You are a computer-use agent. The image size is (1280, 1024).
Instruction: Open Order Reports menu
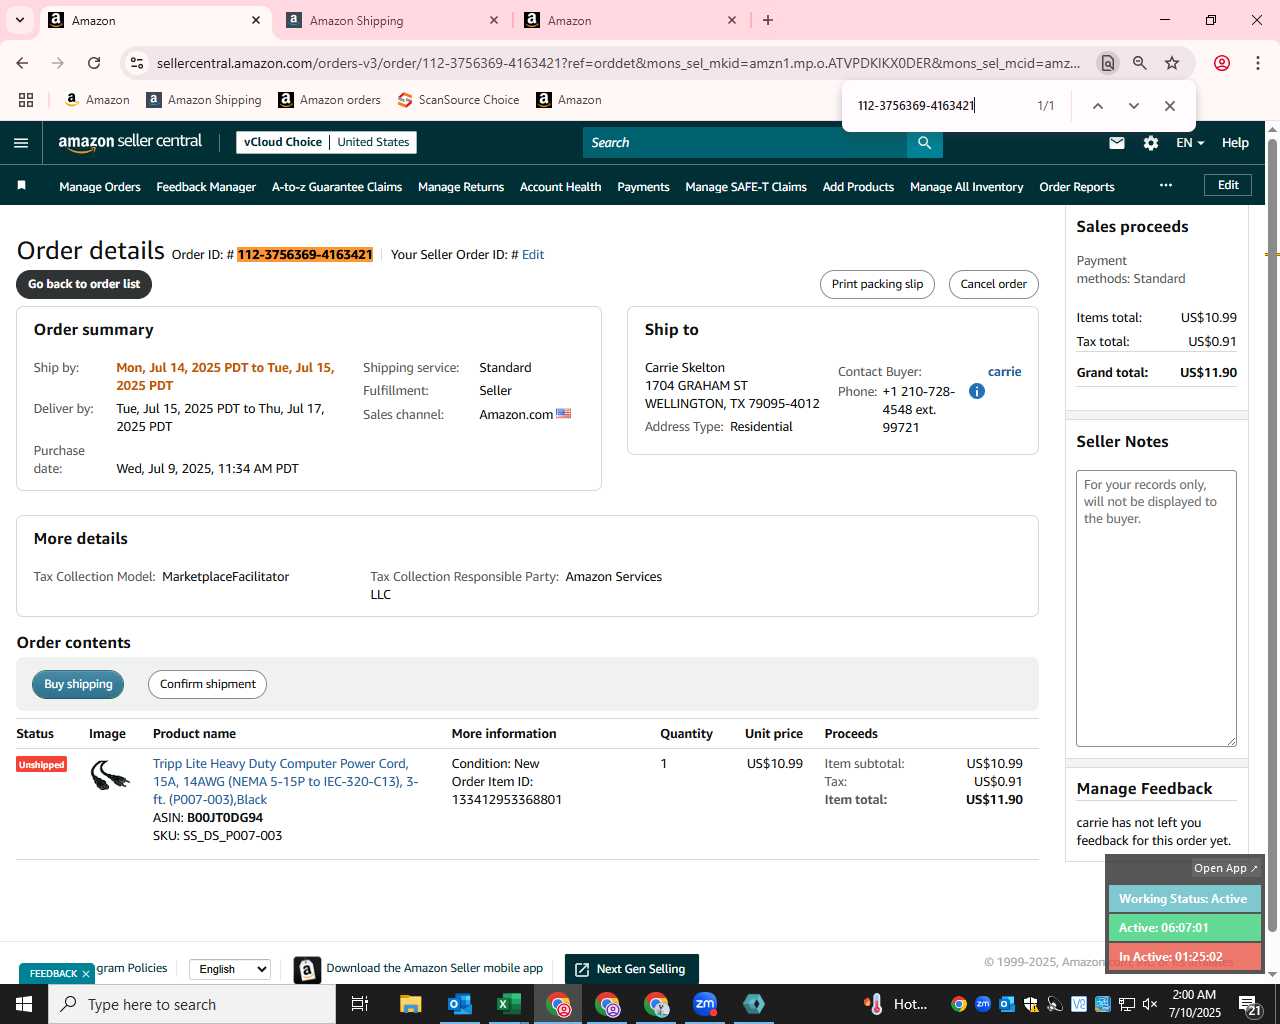click(x=1077, y=187)
